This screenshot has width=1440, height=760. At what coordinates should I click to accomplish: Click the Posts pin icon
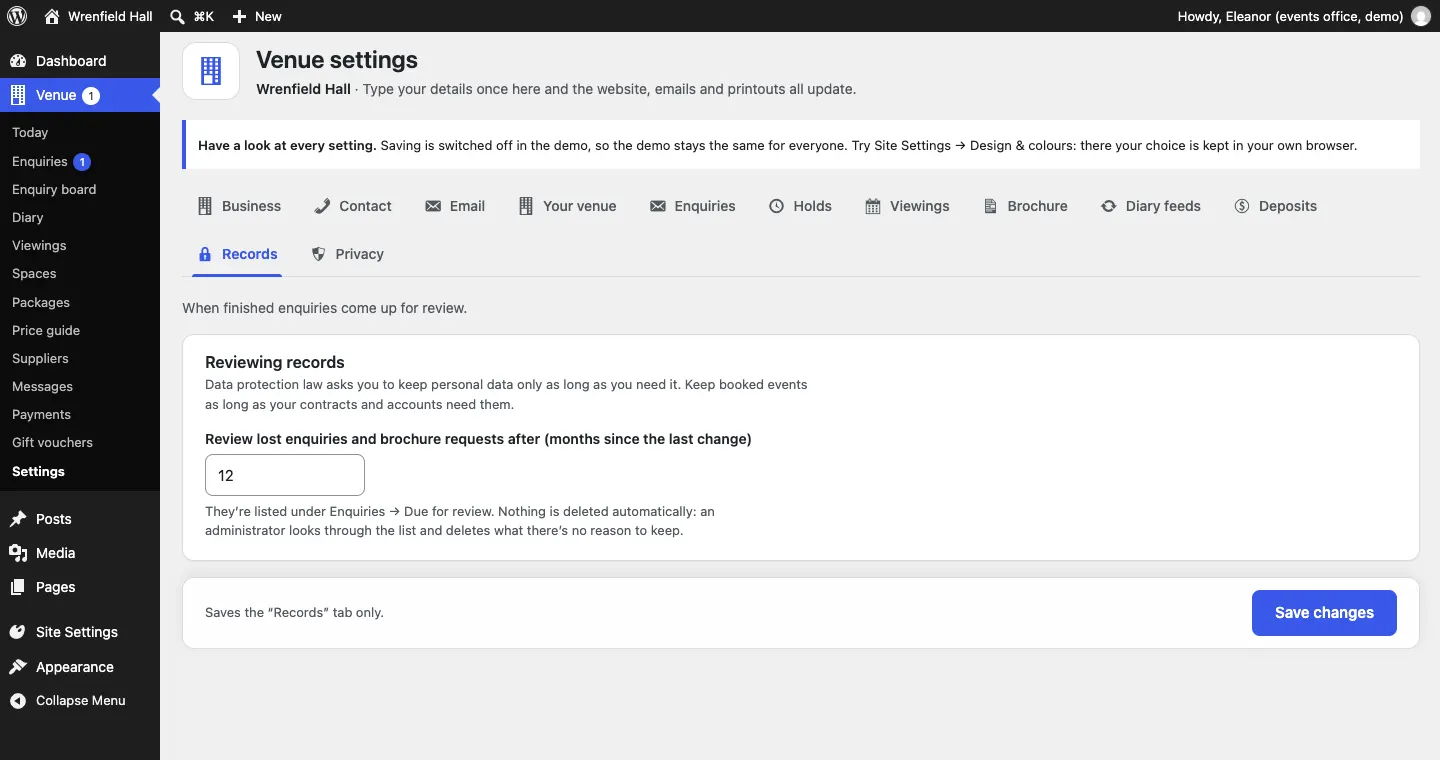point(18,519)
